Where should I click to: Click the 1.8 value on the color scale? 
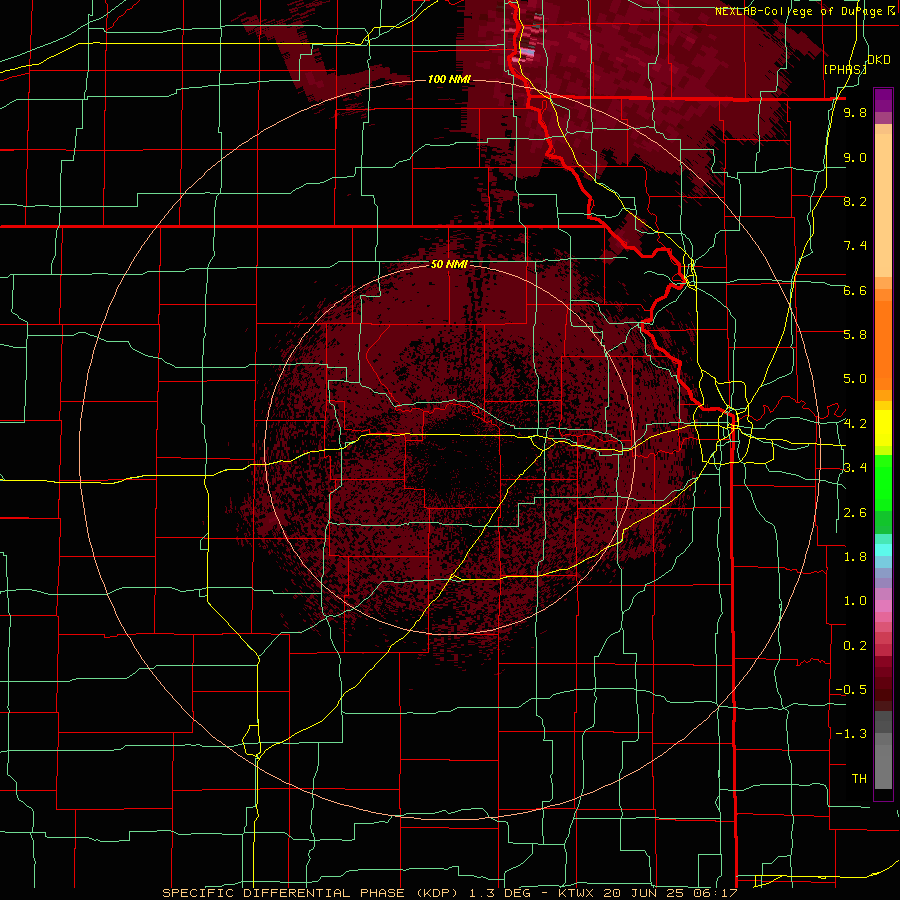[855, 557]
